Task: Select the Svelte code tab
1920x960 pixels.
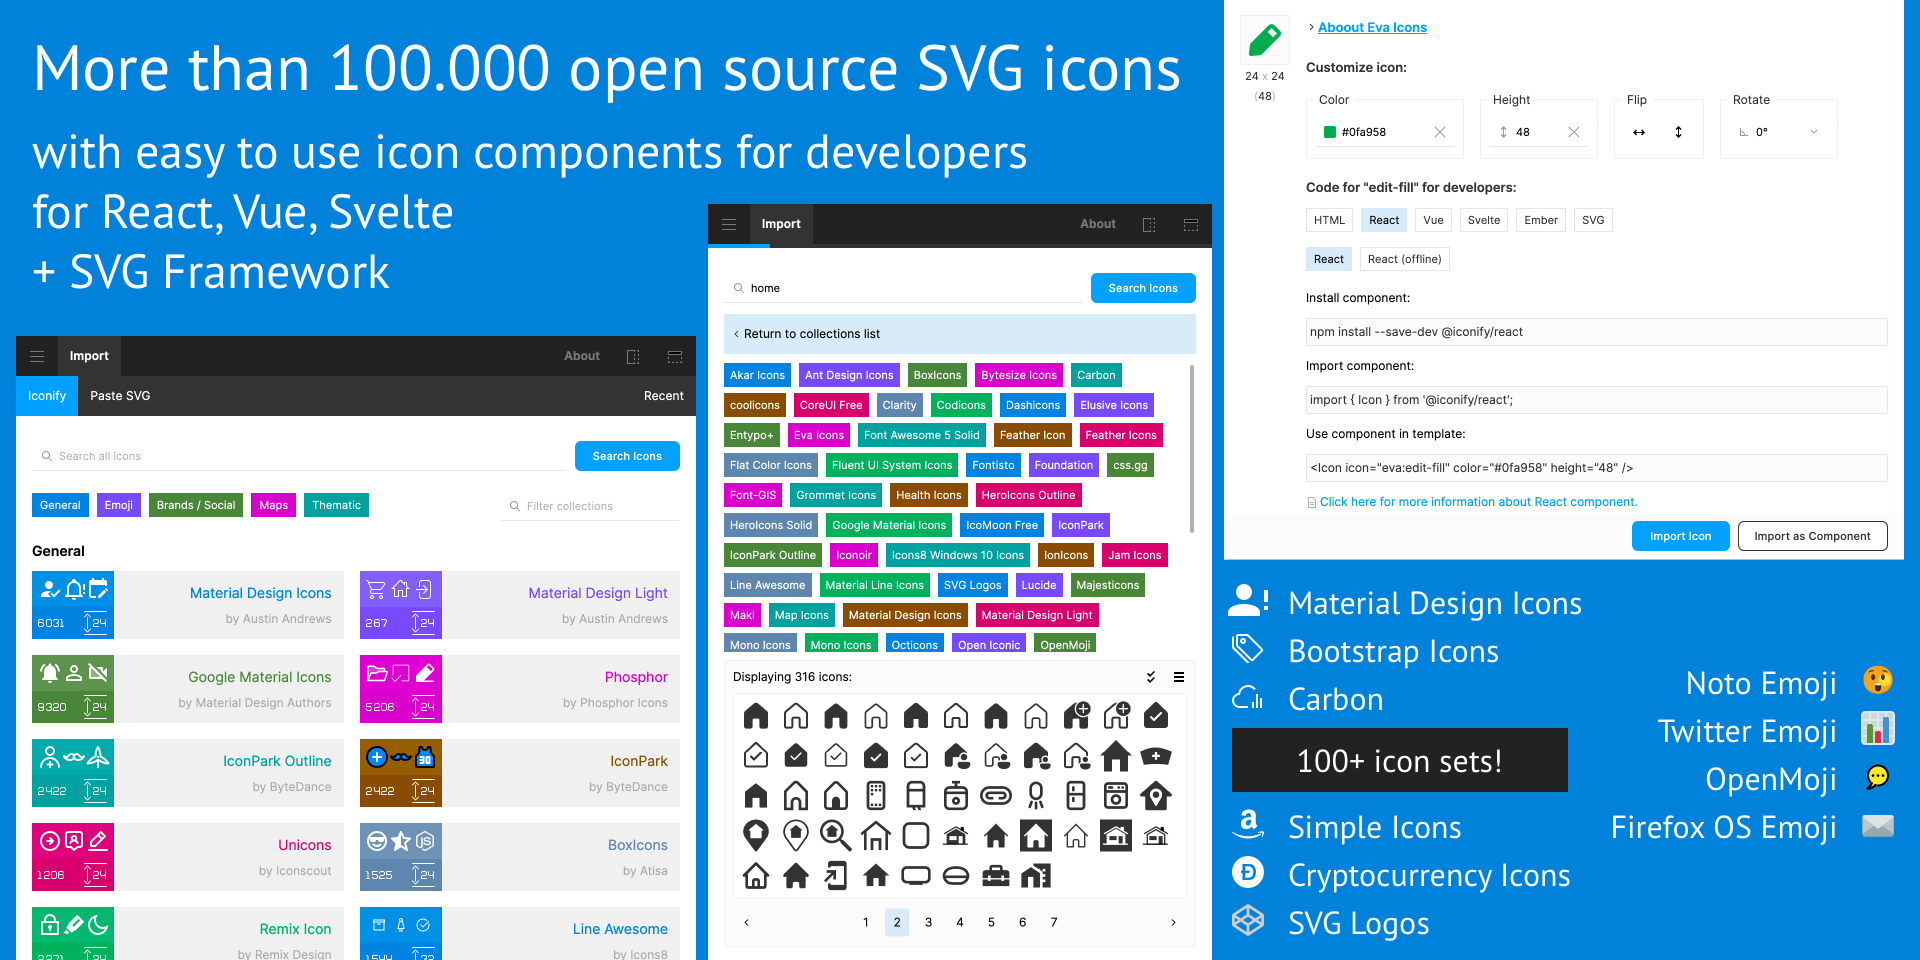Action: point(1483,220)
